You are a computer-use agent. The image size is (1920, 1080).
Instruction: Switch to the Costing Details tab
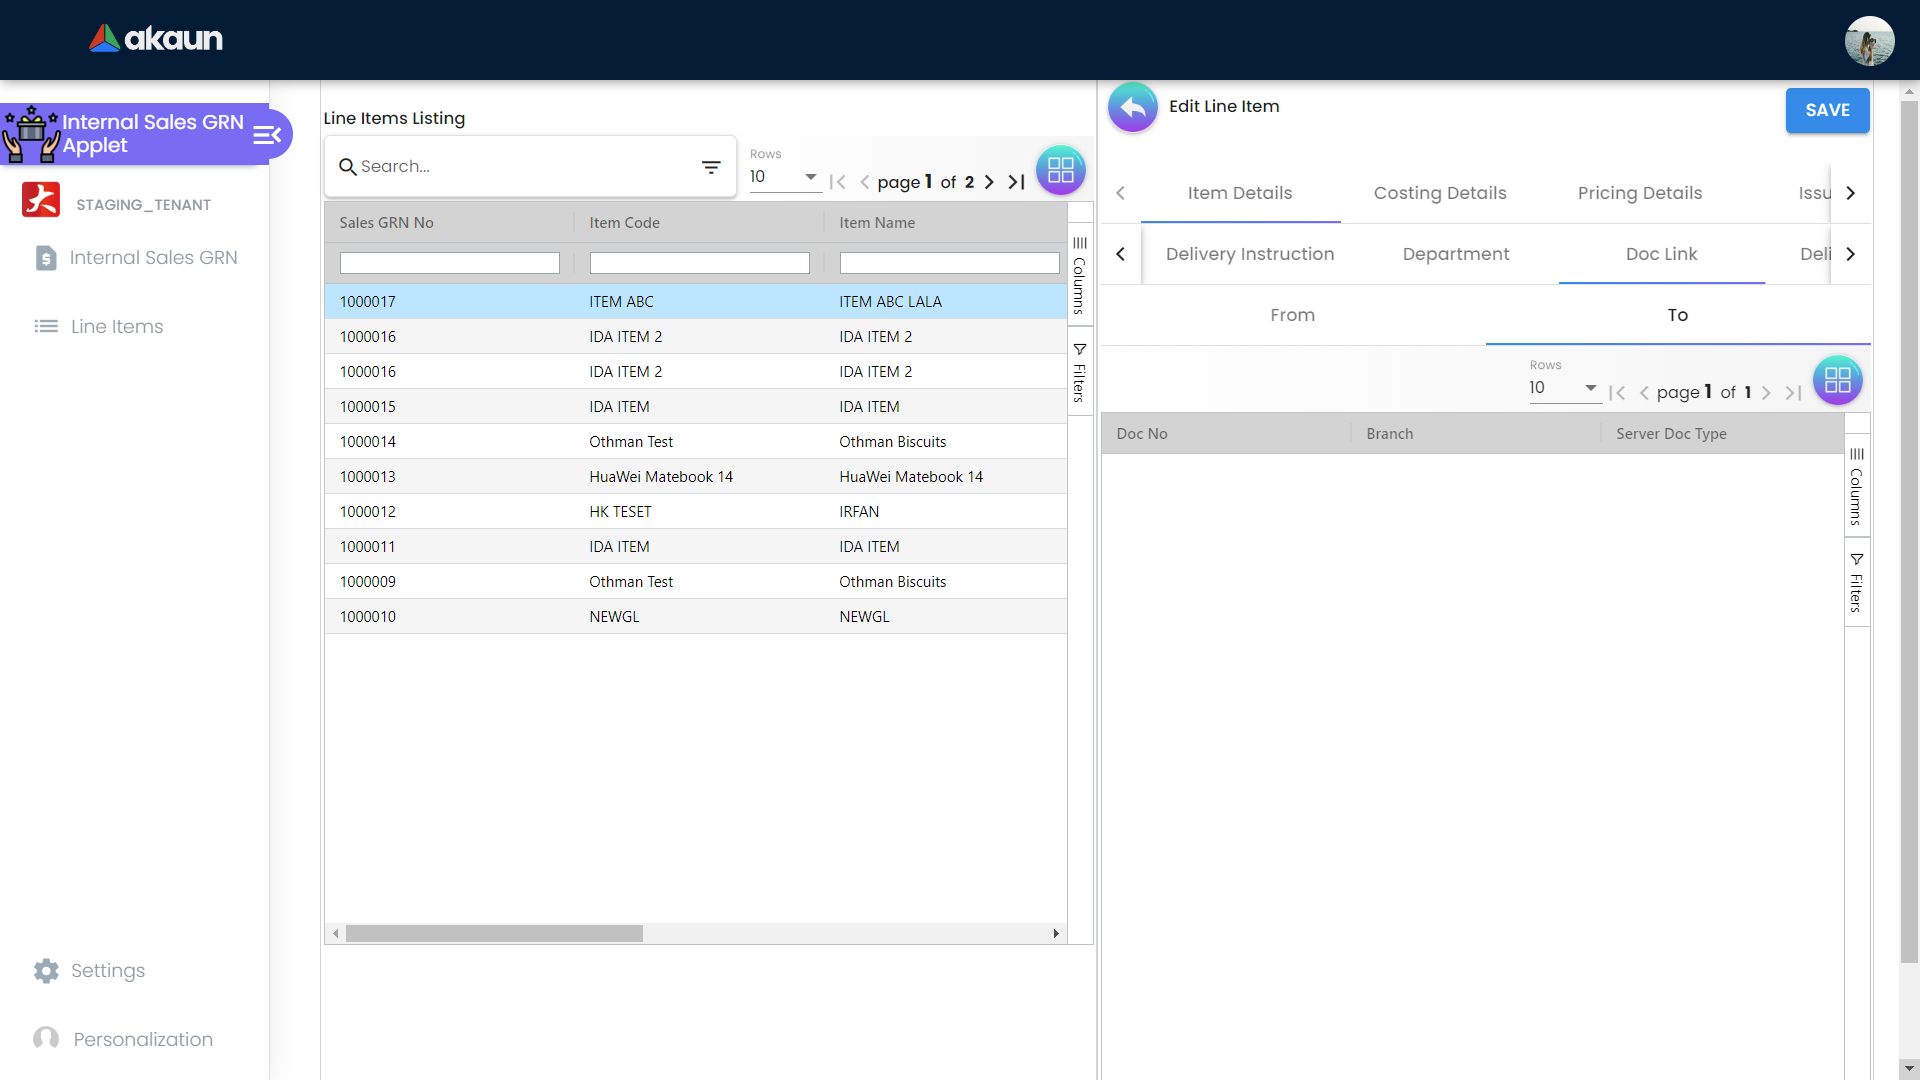1439,193
